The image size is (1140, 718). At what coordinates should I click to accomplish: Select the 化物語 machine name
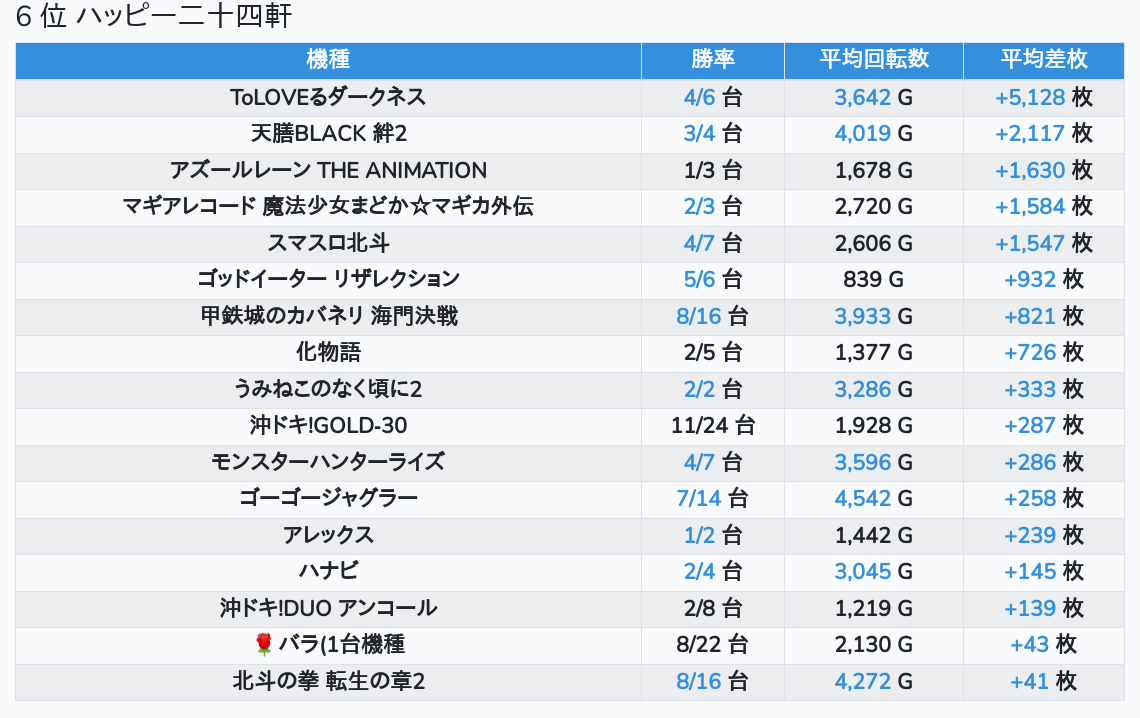328,352
